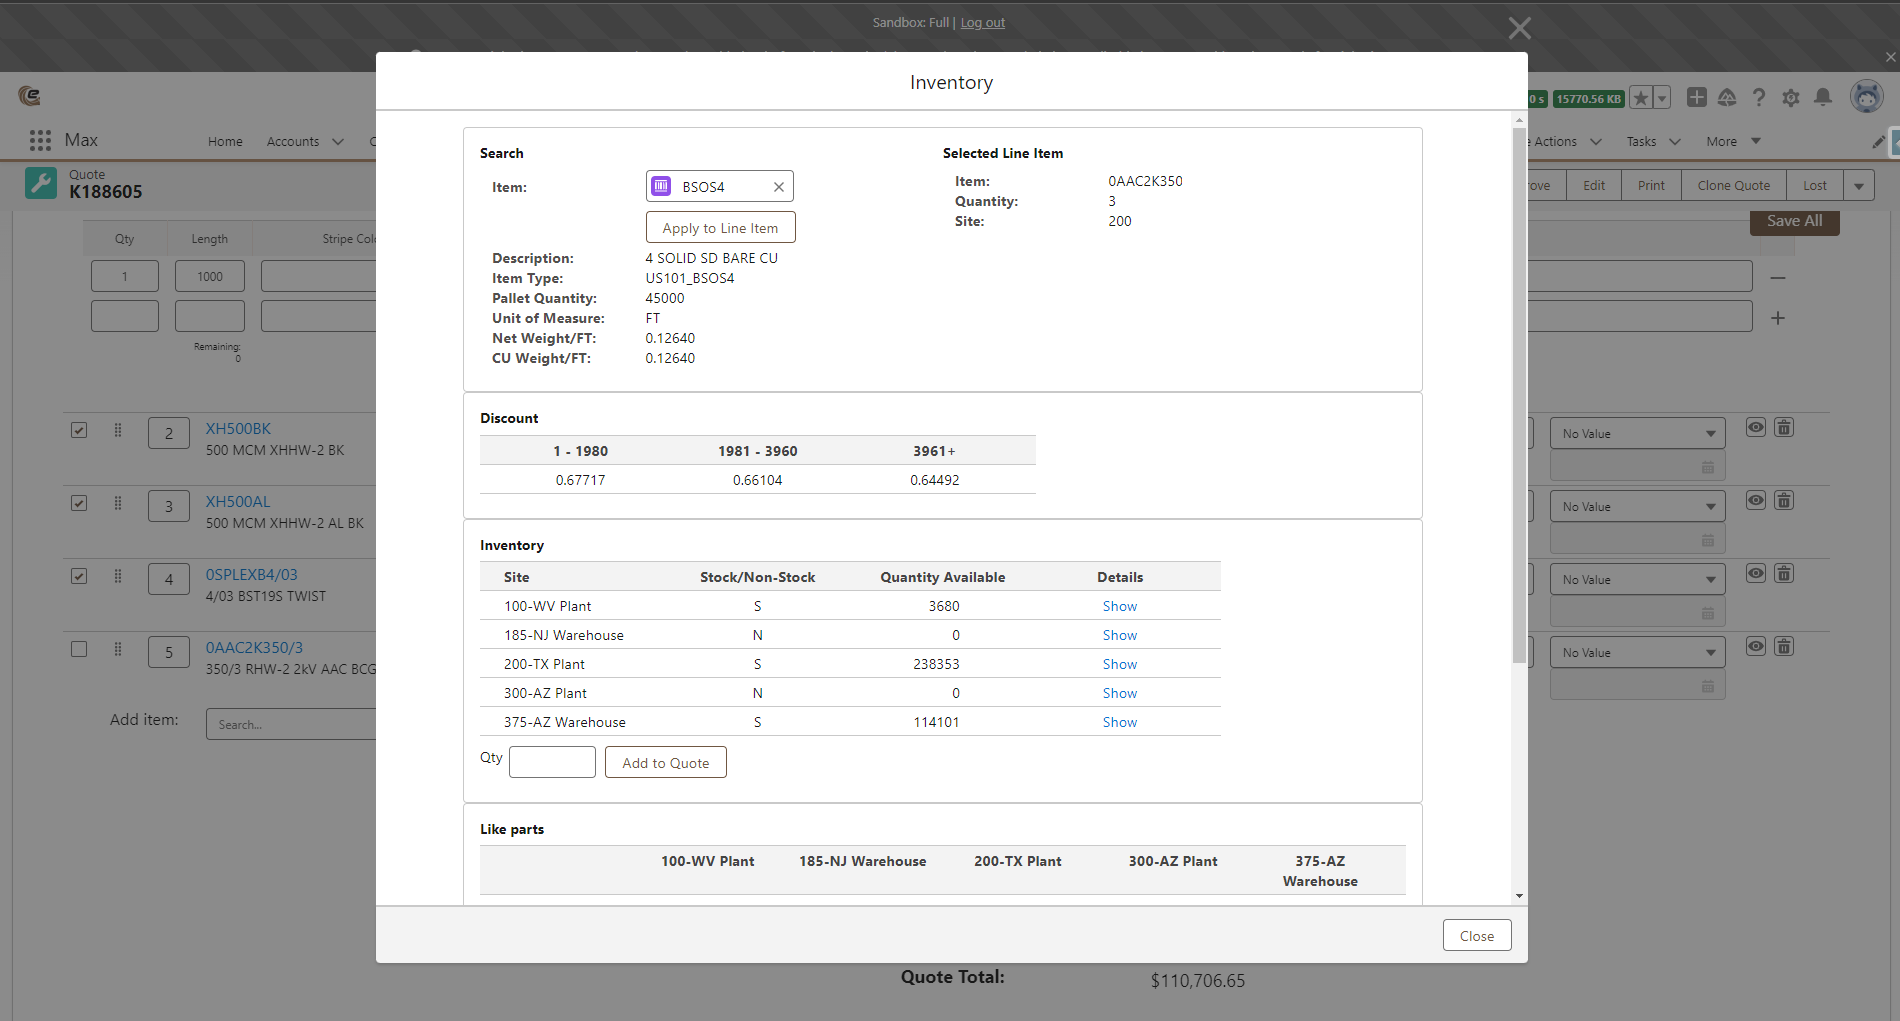The height and width of the screenshot is (1021, 1900).
Task: Favorite this page with the star icon
Action: coord(1639,97)
